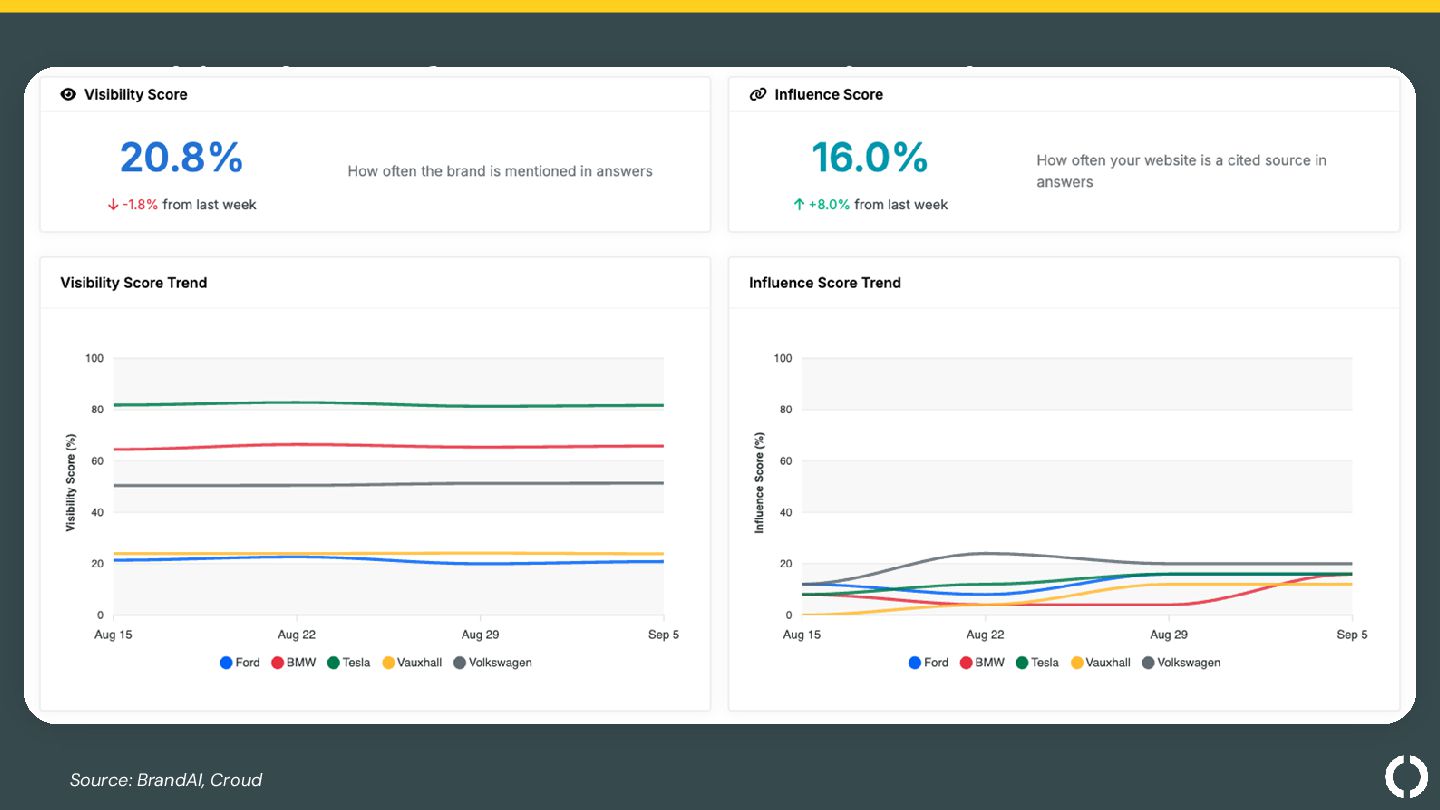Toggle Tesla series in Influence Score Trend legend
This screenshot has width=1440, height=810.
[1038, 663]
